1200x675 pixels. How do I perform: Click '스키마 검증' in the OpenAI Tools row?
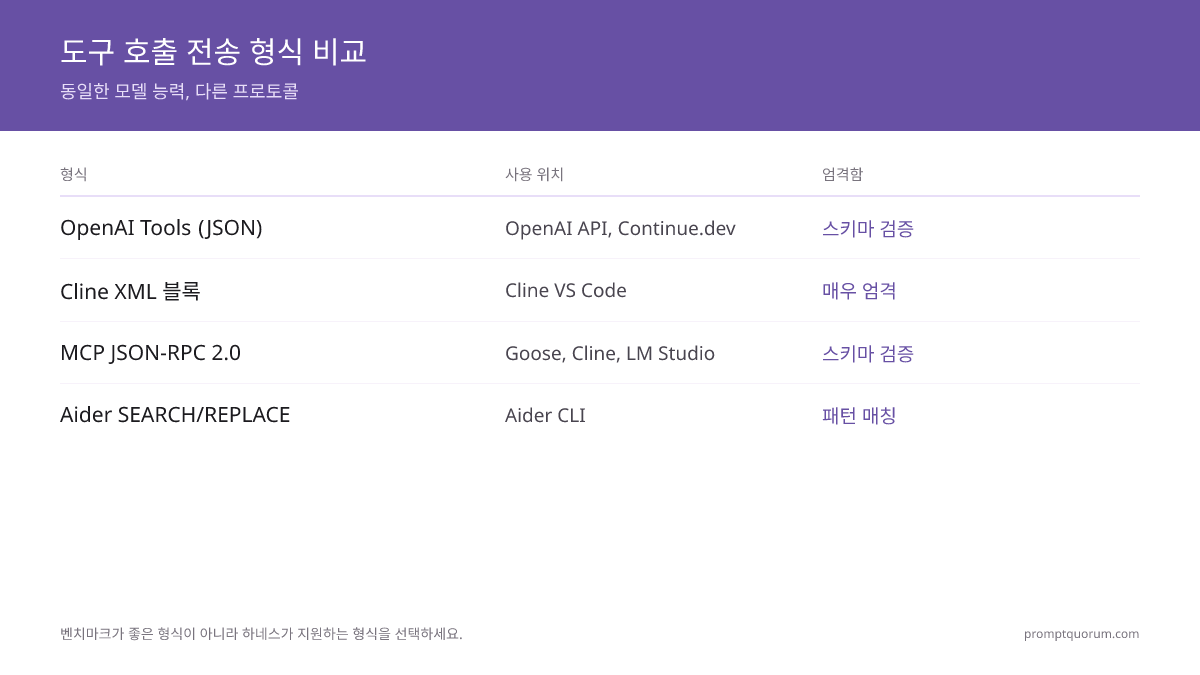(x=868, y=228)
